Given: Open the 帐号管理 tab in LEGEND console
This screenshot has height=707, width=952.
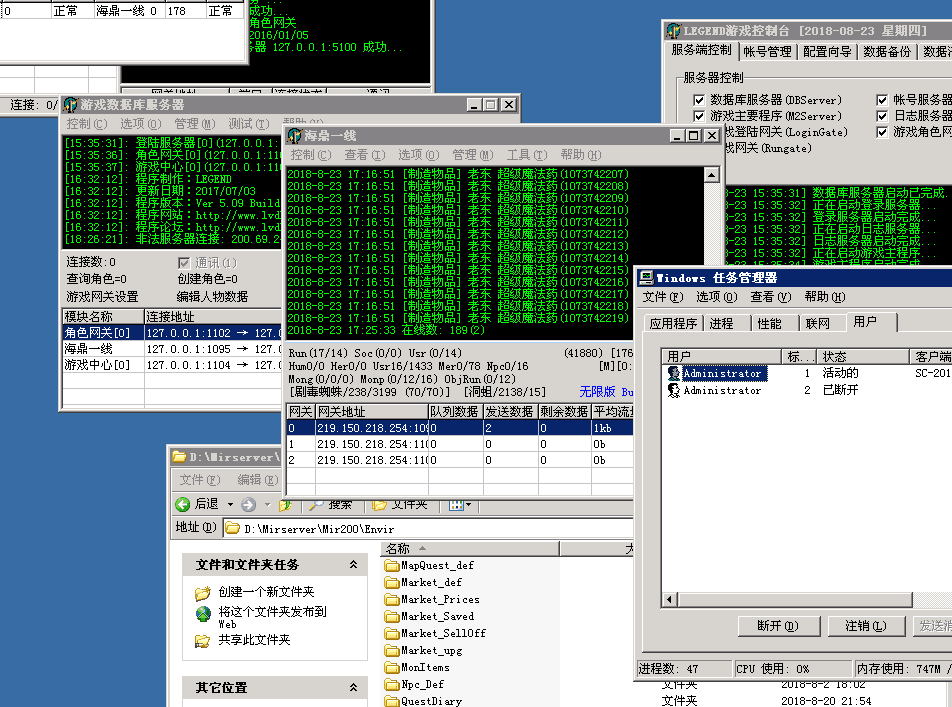Looking at the screenshot, I should [x=767, y=52].
